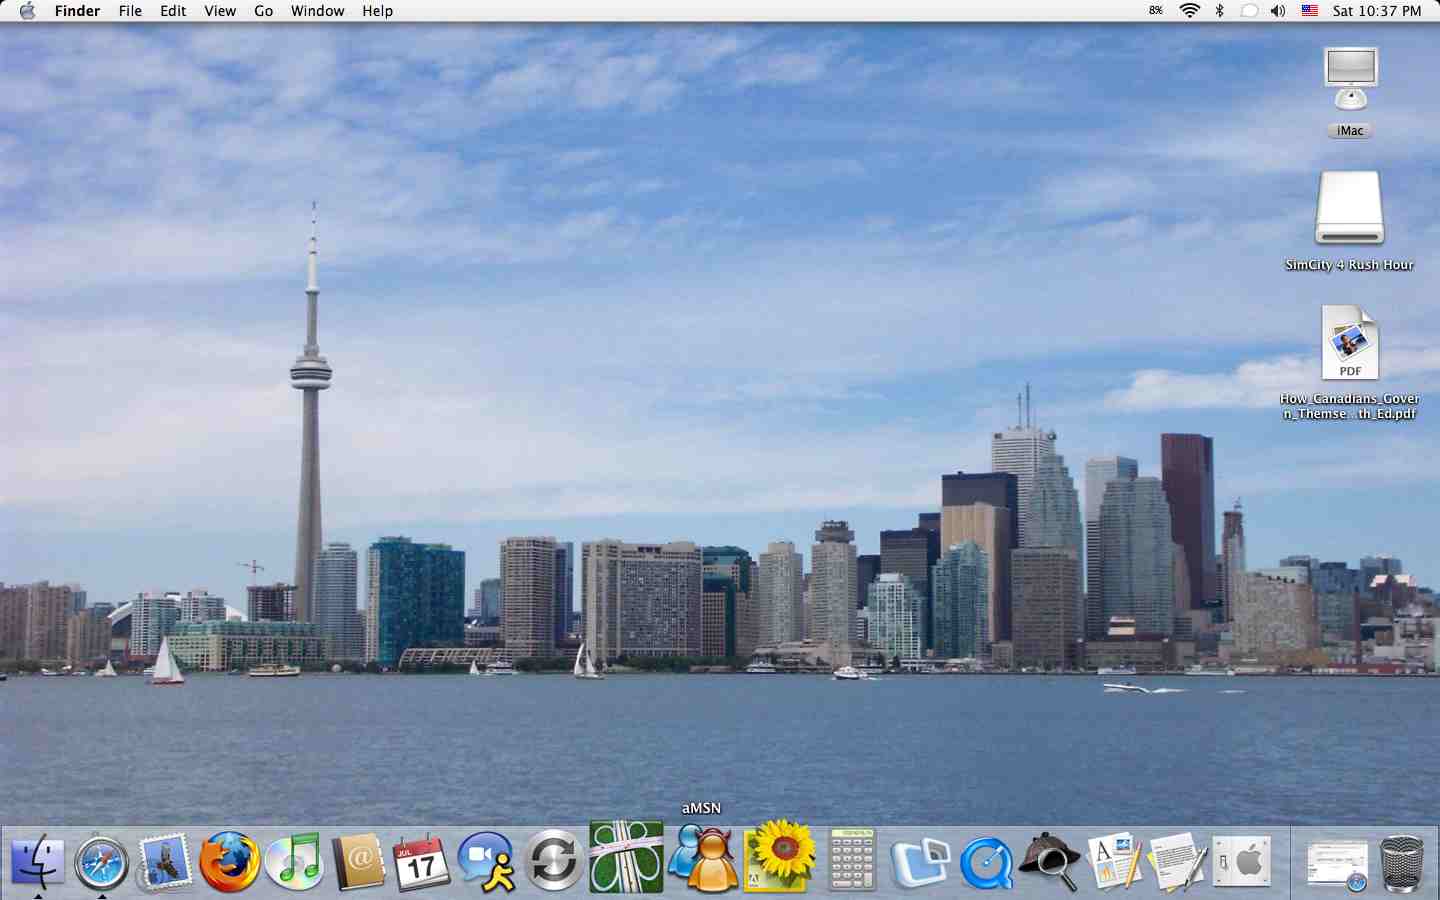Viewport: 1440px width, 900px height.
Task: Open the US flag input menu
Action: [x=1310, y=11]
